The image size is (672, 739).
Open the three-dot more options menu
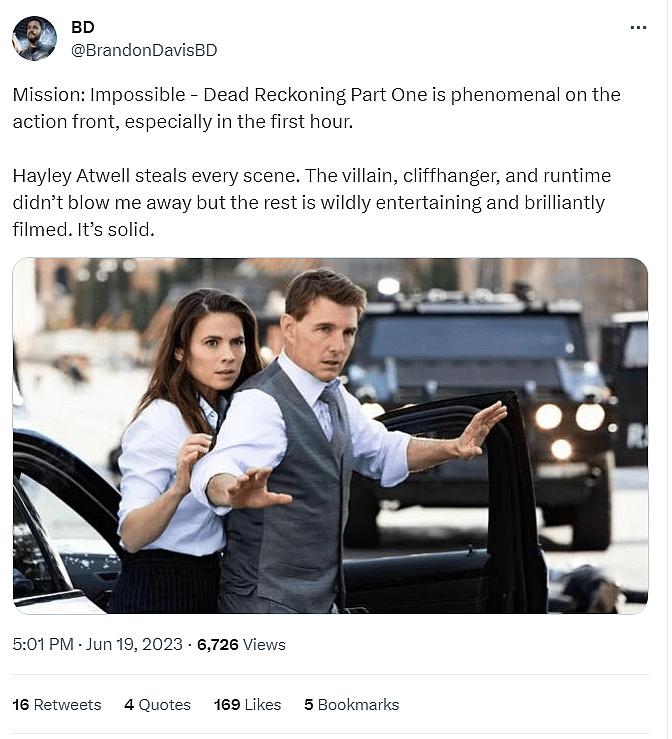(x=638, y=28)
